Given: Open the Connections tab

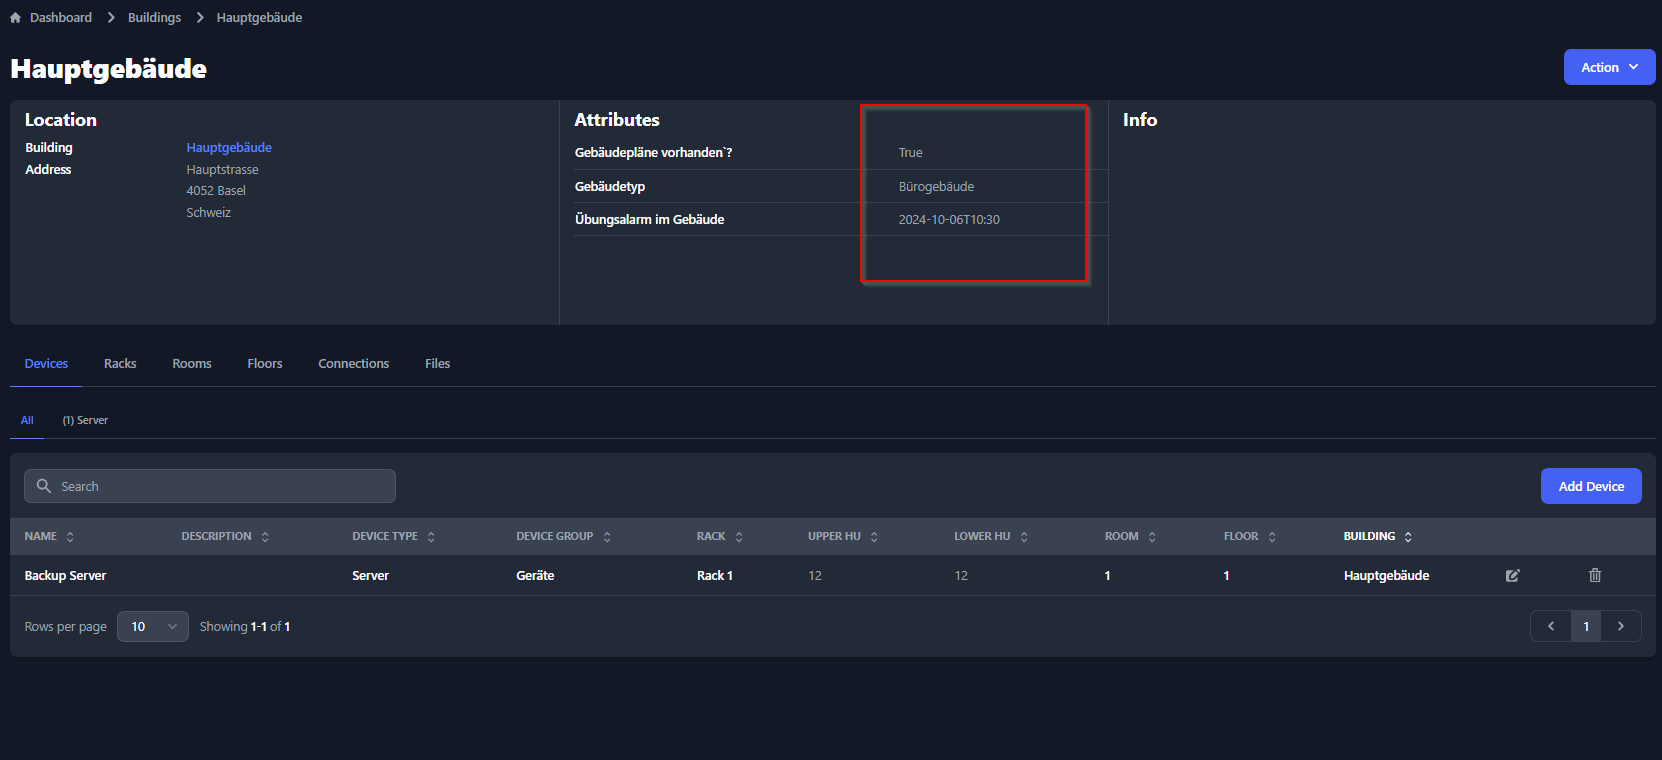Looking at the screenshot, I should tap(353, 364).
